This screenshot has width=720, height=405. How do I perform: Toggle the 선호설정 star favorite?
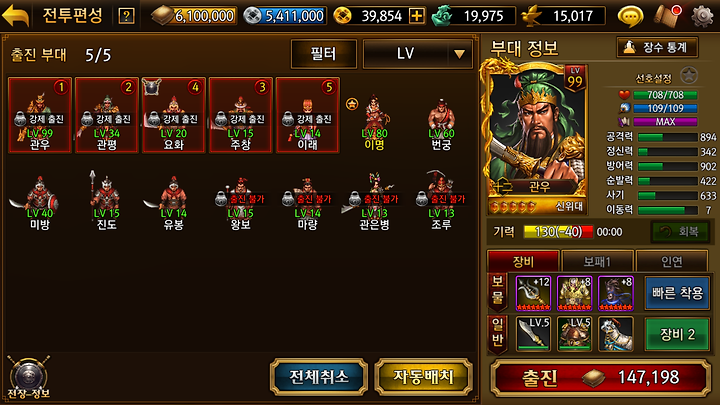pos(689,75)
